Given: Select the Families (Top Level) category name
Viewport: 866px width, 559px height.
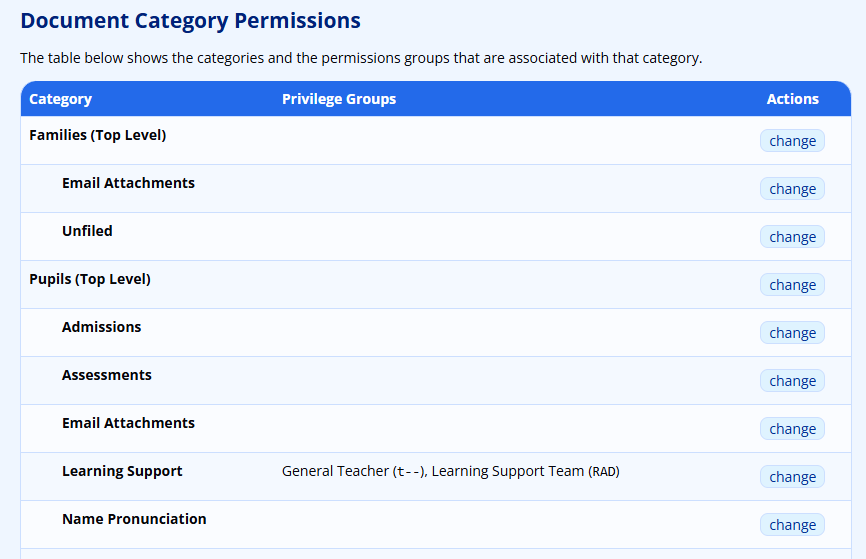Looking at the screenshot, I should (x=98, y=135).
